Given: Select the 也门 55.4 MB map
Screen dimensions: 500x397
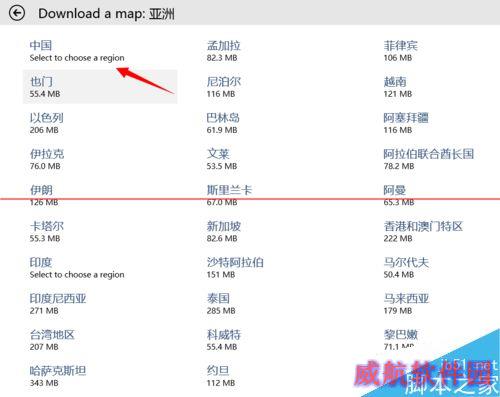Looking at the screenshot, I should point(100,87).
